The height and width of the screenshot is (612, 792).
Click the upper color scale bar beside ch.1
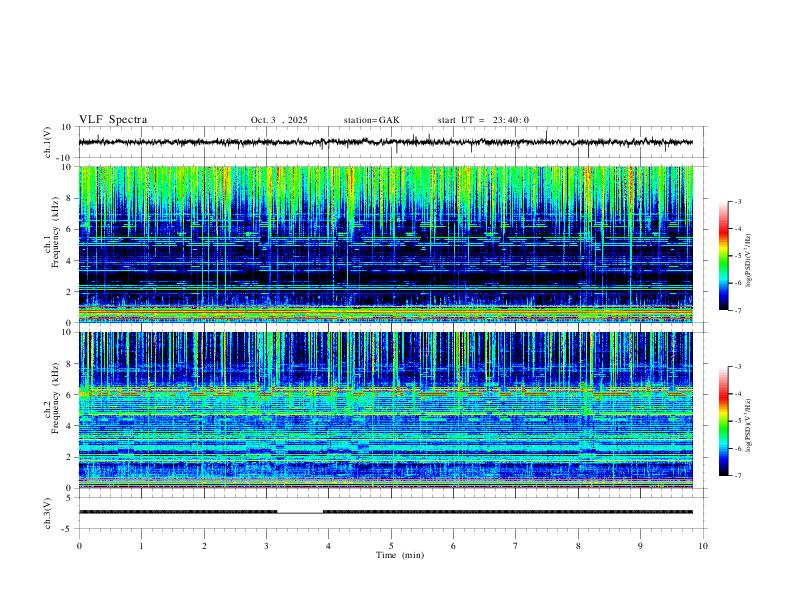pyautogui.click(x=724, y=256)
